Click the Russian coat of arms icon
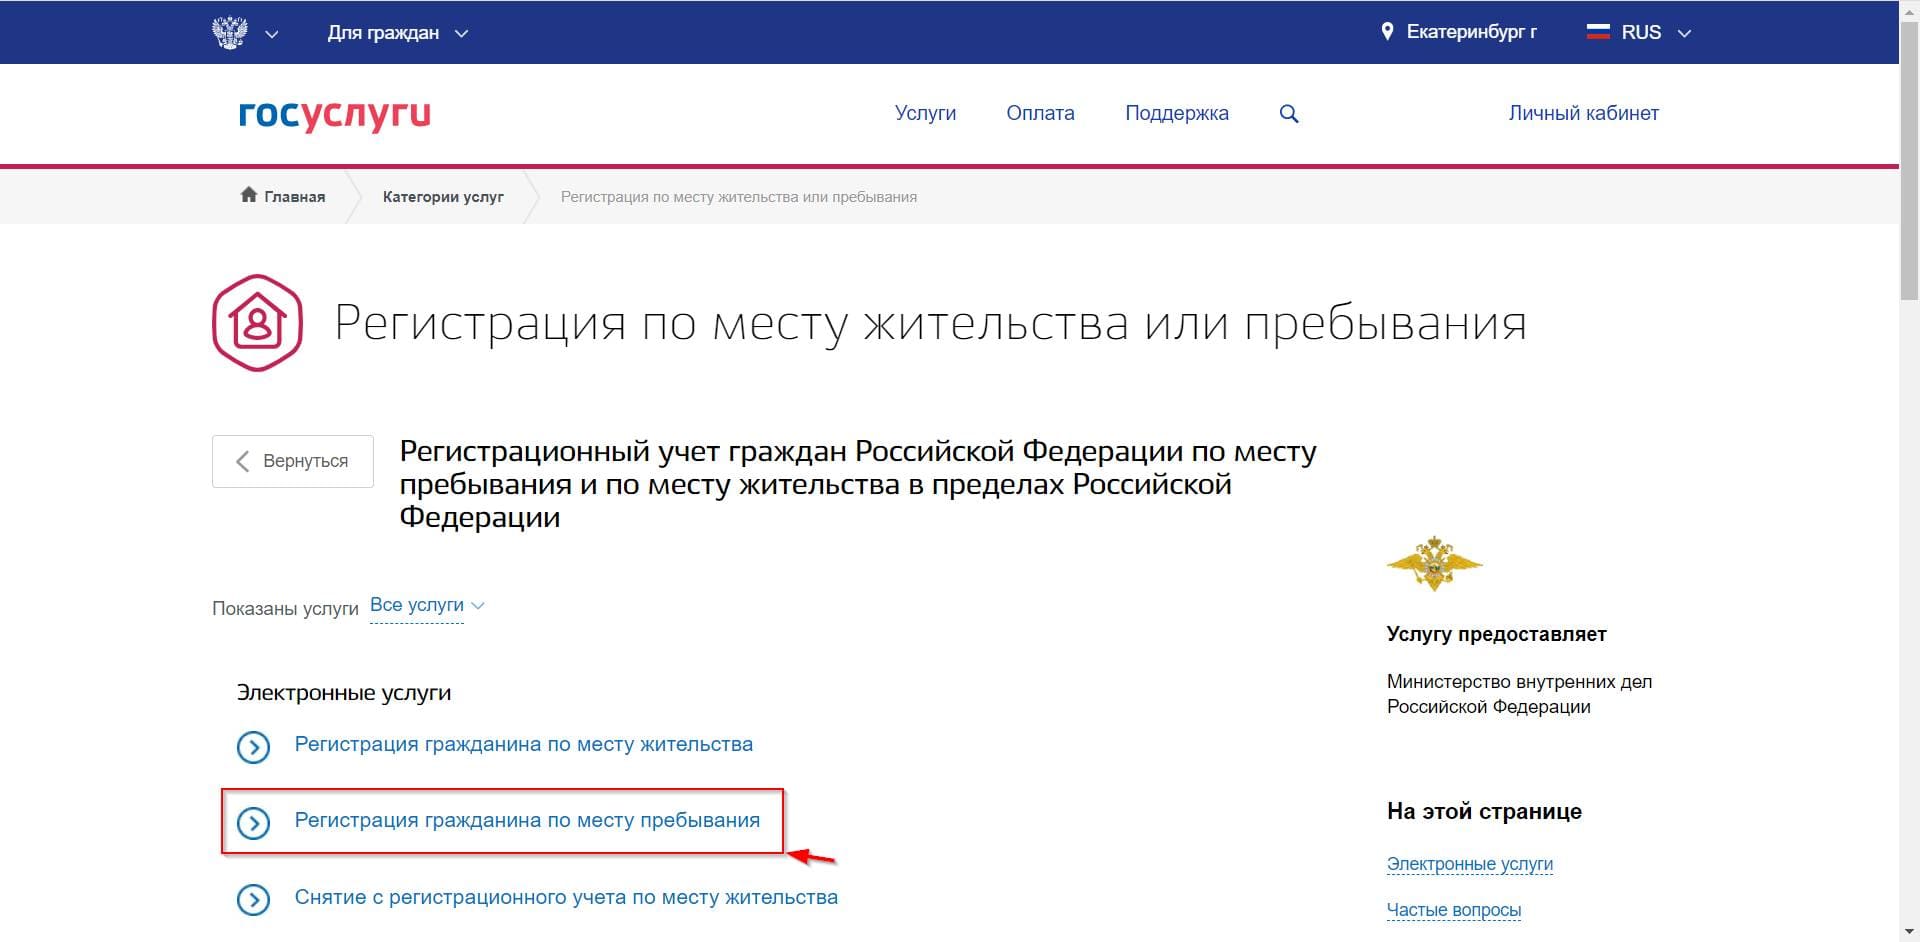Viewport: 1920px width, 942px height. pos(230,32)
